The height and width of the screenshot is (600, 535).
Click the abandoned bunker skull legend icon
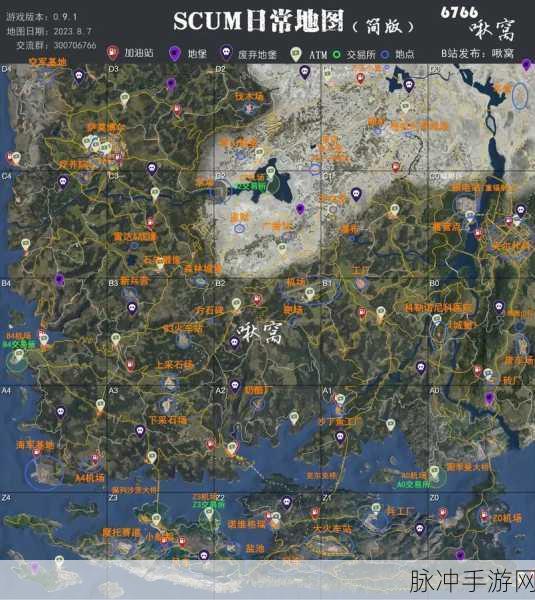point(226,53)
